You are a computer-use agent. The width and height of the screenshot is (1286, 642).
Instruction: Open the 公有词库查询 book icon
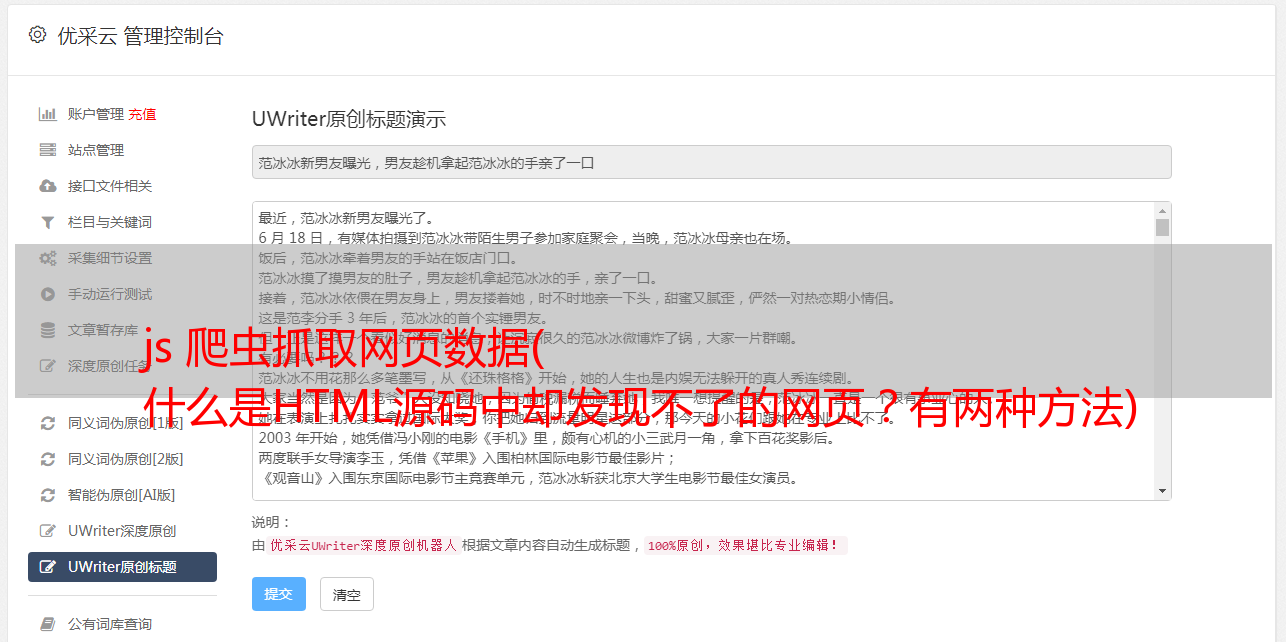47,624
